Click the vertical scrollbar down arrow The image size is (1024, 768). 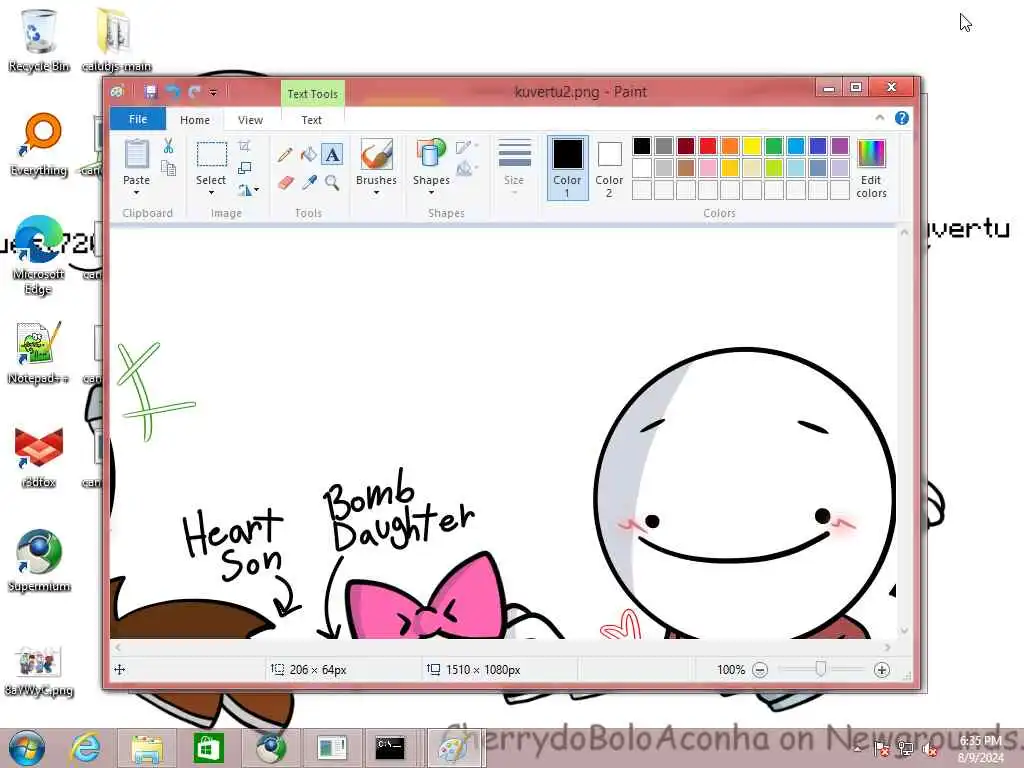coord(904,630)
